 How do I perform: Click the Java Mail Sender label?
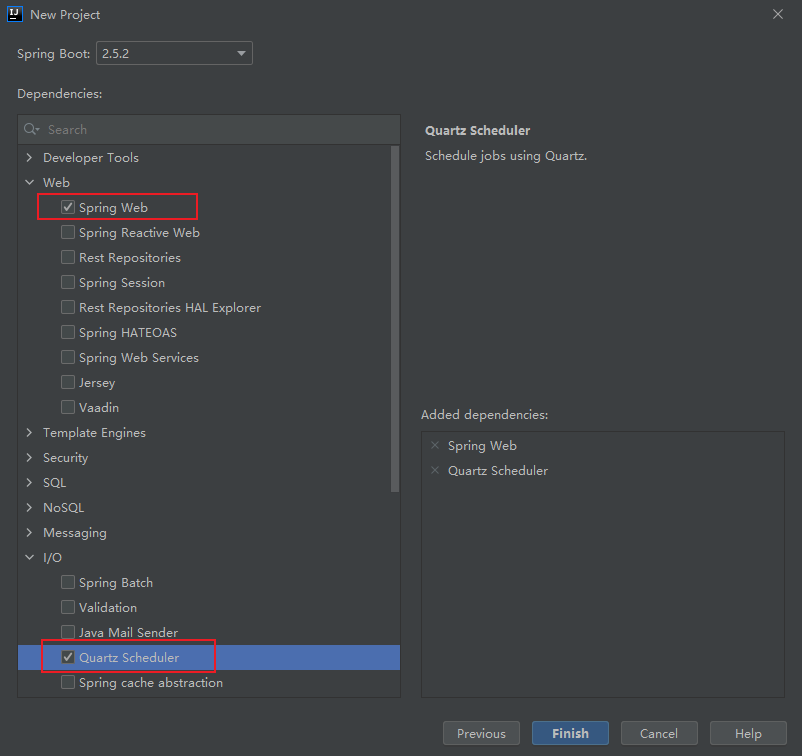(128, 633)
